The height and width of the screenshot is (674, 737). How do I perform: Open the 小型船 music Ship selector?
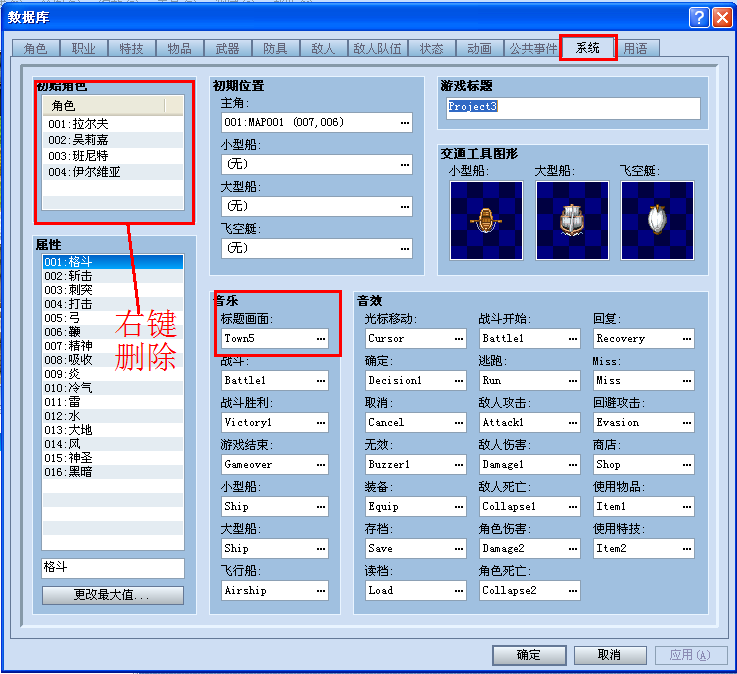click(274, 506)
